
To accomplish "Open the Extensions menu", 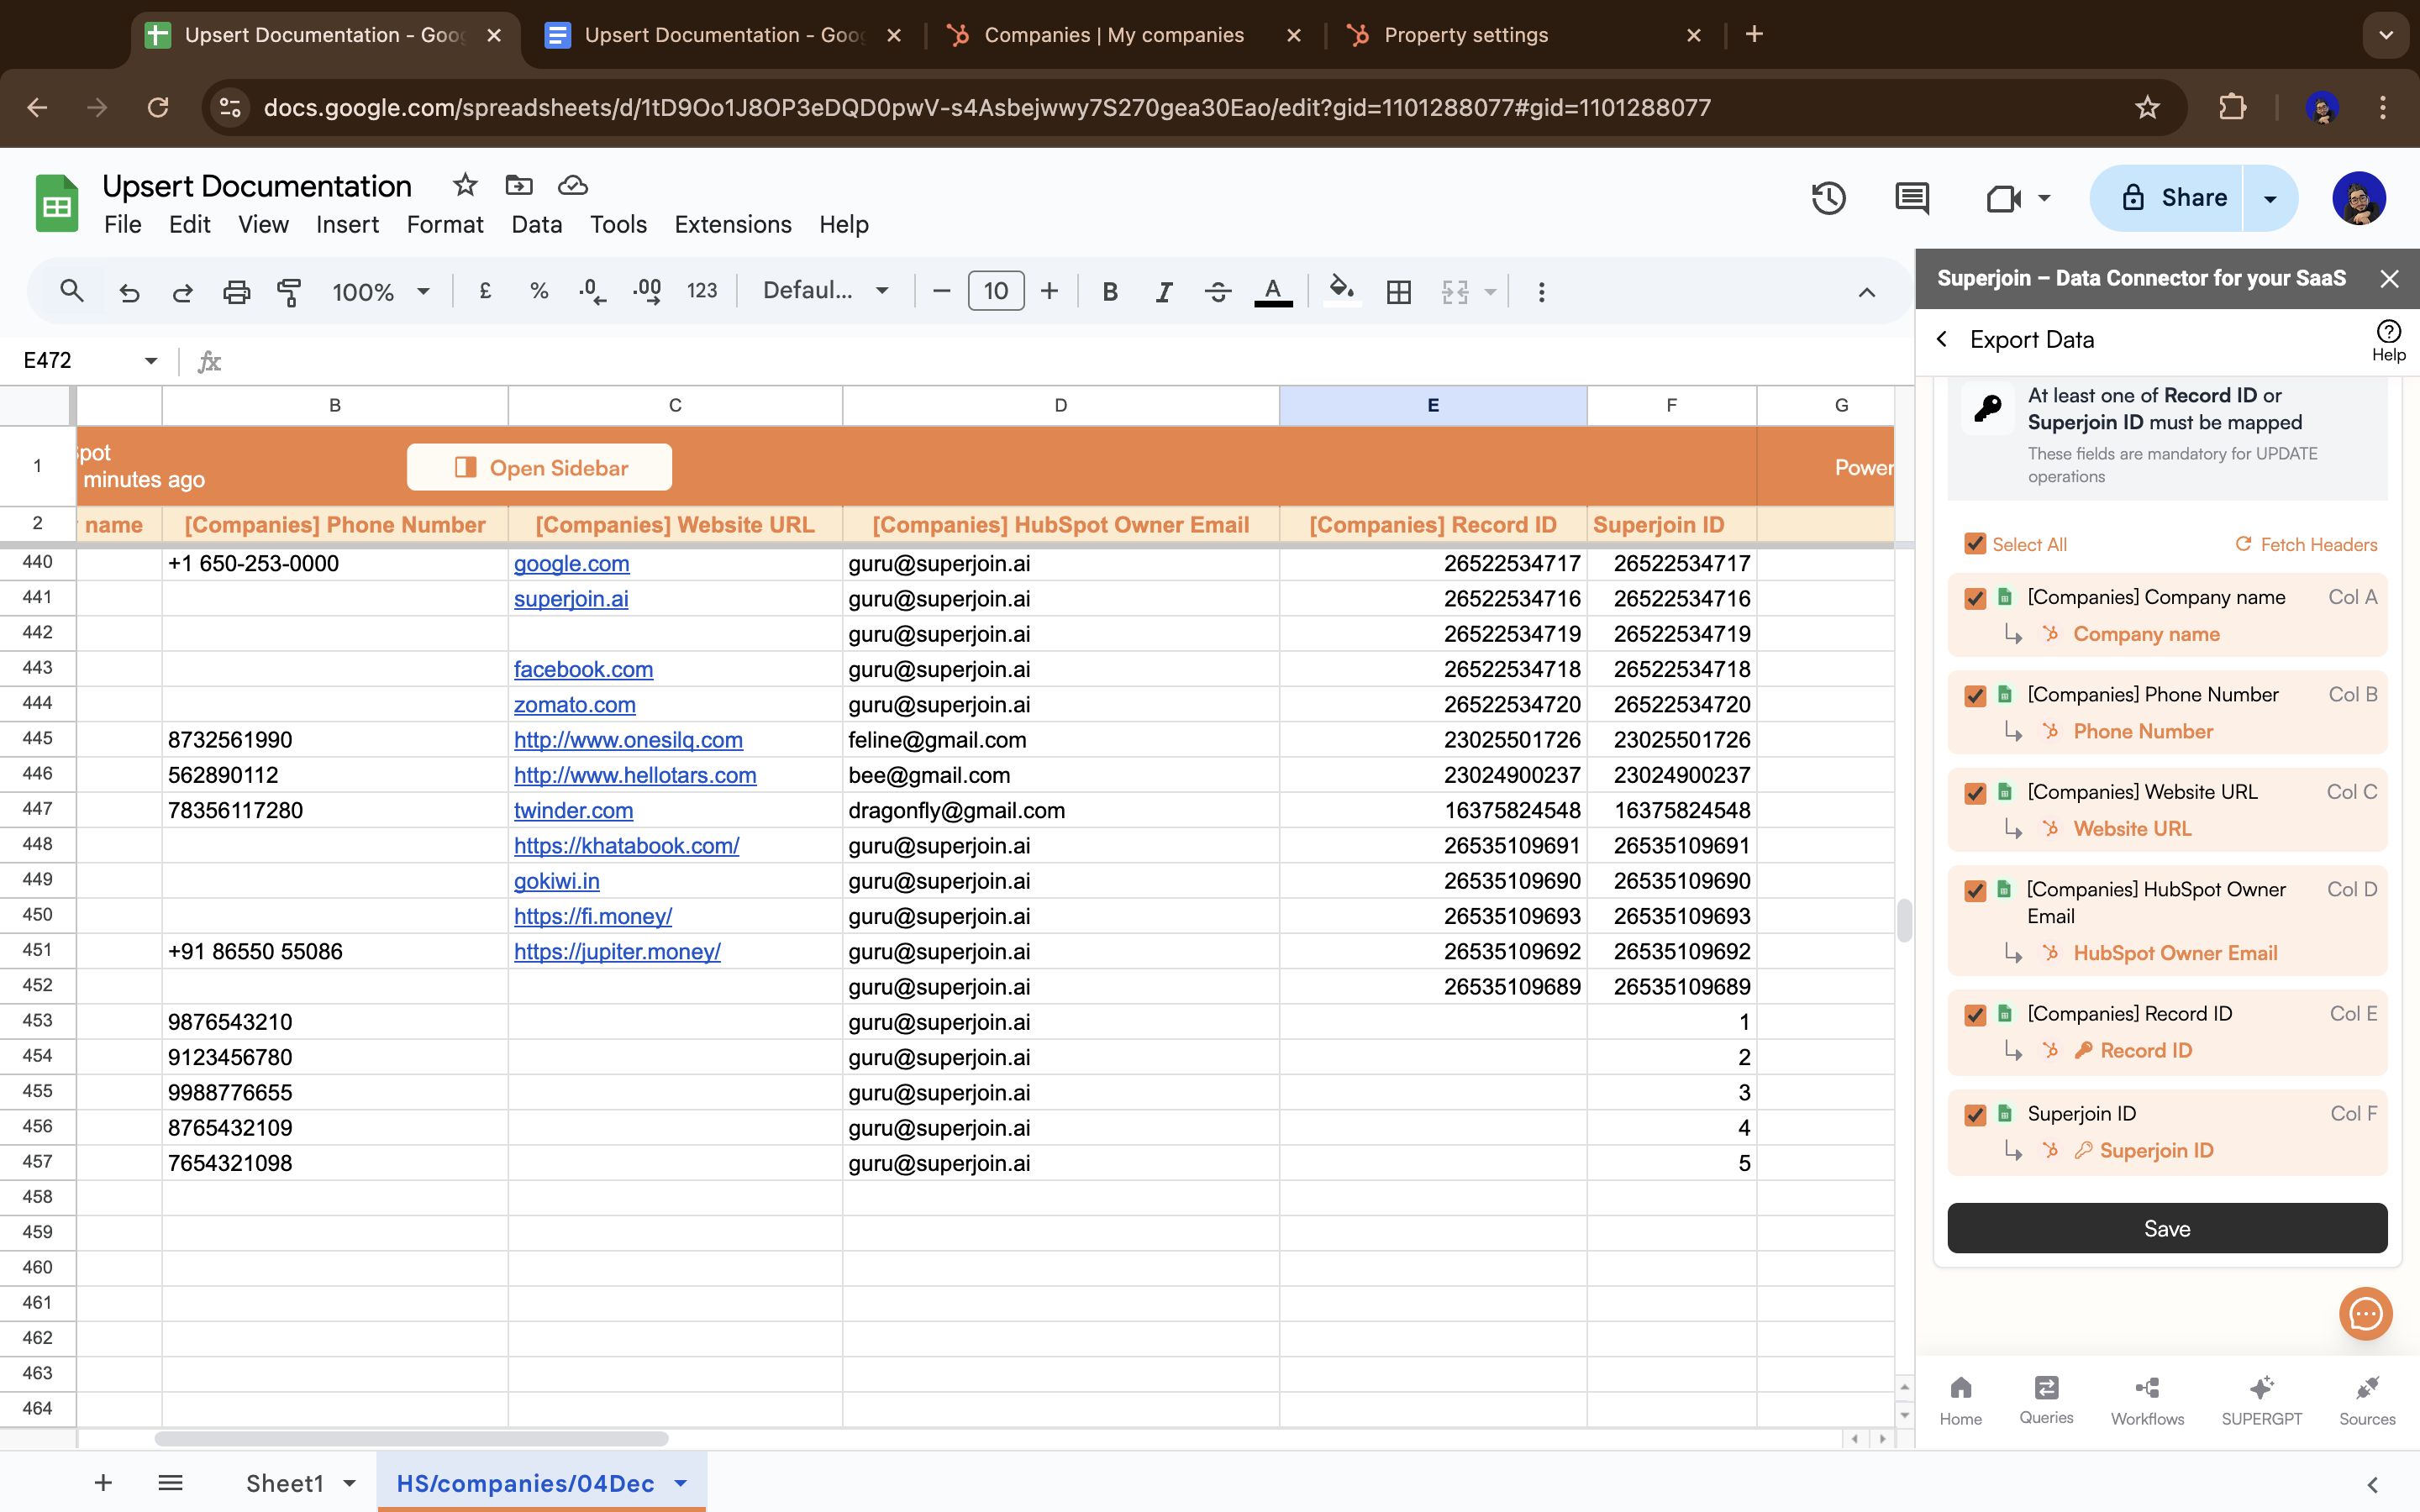I will coord(732,225).
